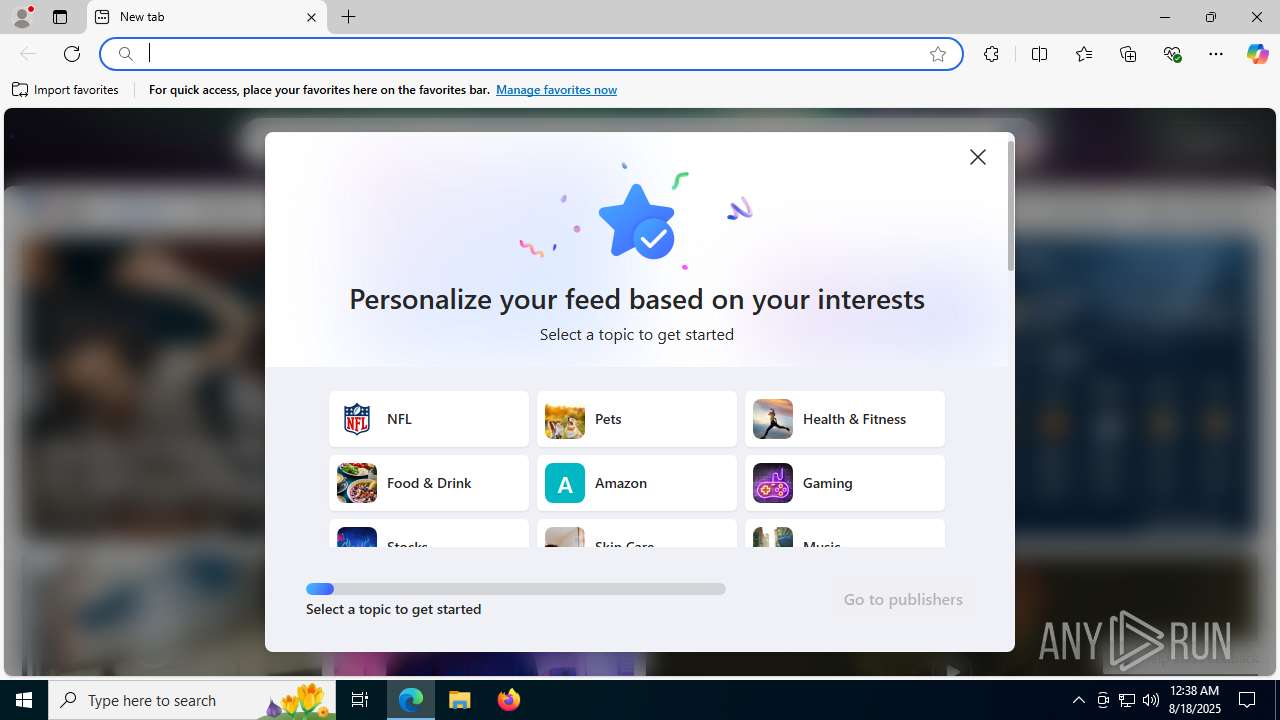Open the Collections icon
Screen dimensions: 1280x720
pyautogui.click(x=1128, y=54)
